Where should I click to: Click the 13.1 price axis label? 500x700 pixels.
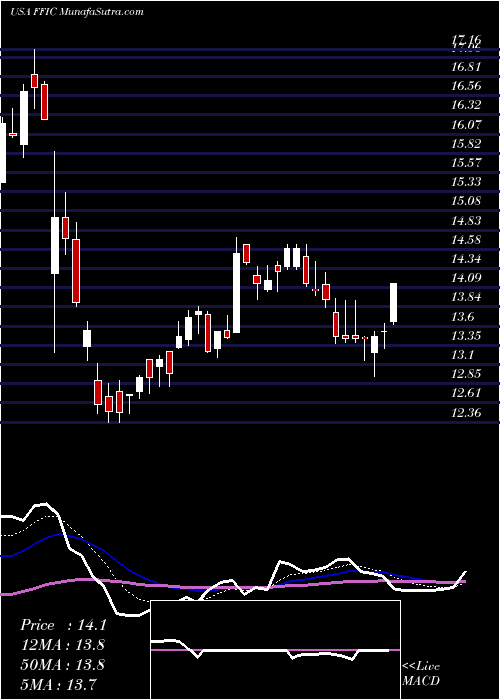[462, 355]
